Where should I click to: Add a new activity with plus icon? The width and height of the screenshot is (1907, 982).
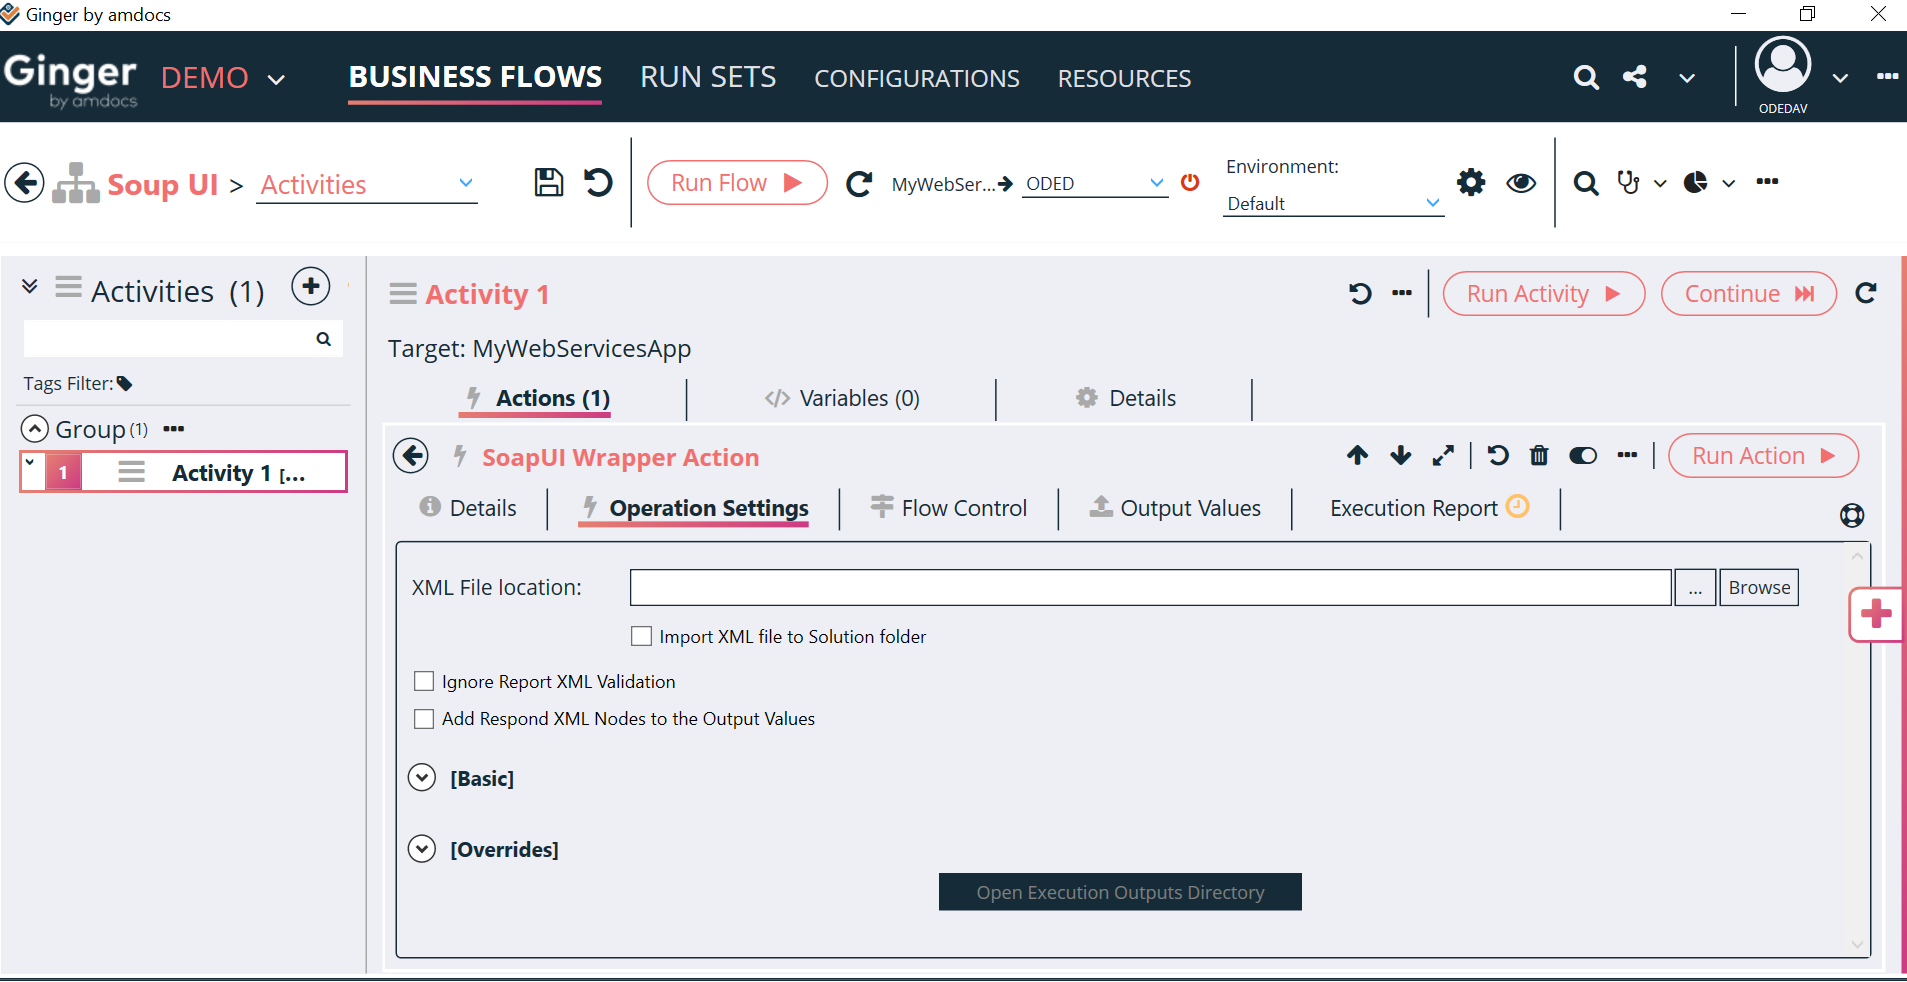(x=311, y=287)
